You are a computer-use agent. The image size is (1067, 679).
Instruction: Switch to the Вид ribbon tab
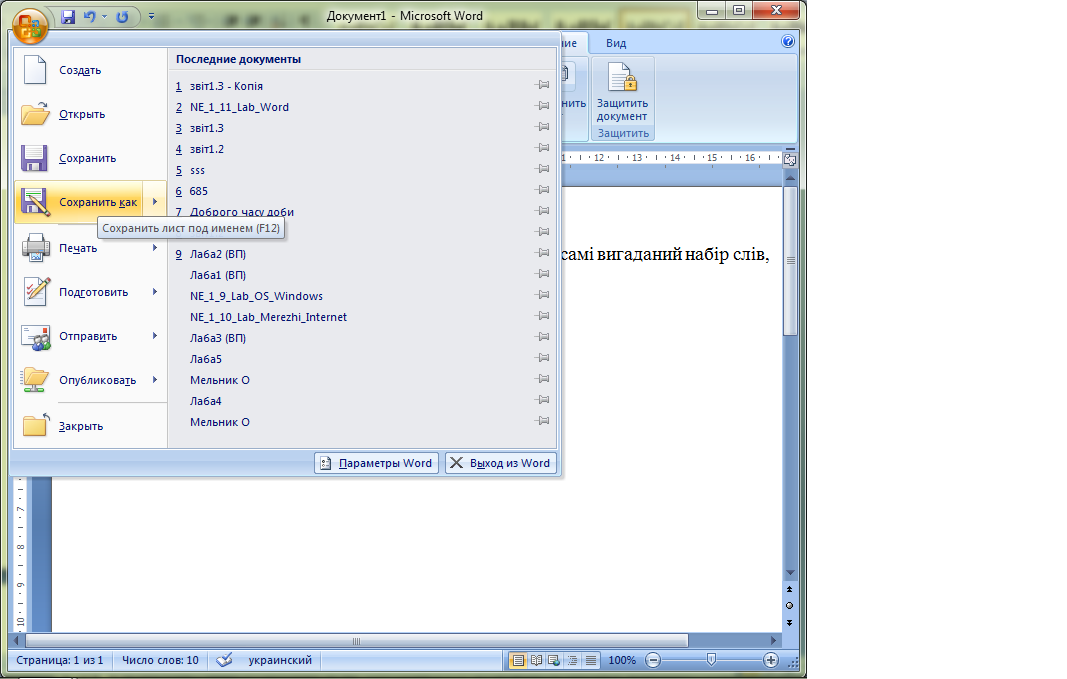tap(616, 43)
